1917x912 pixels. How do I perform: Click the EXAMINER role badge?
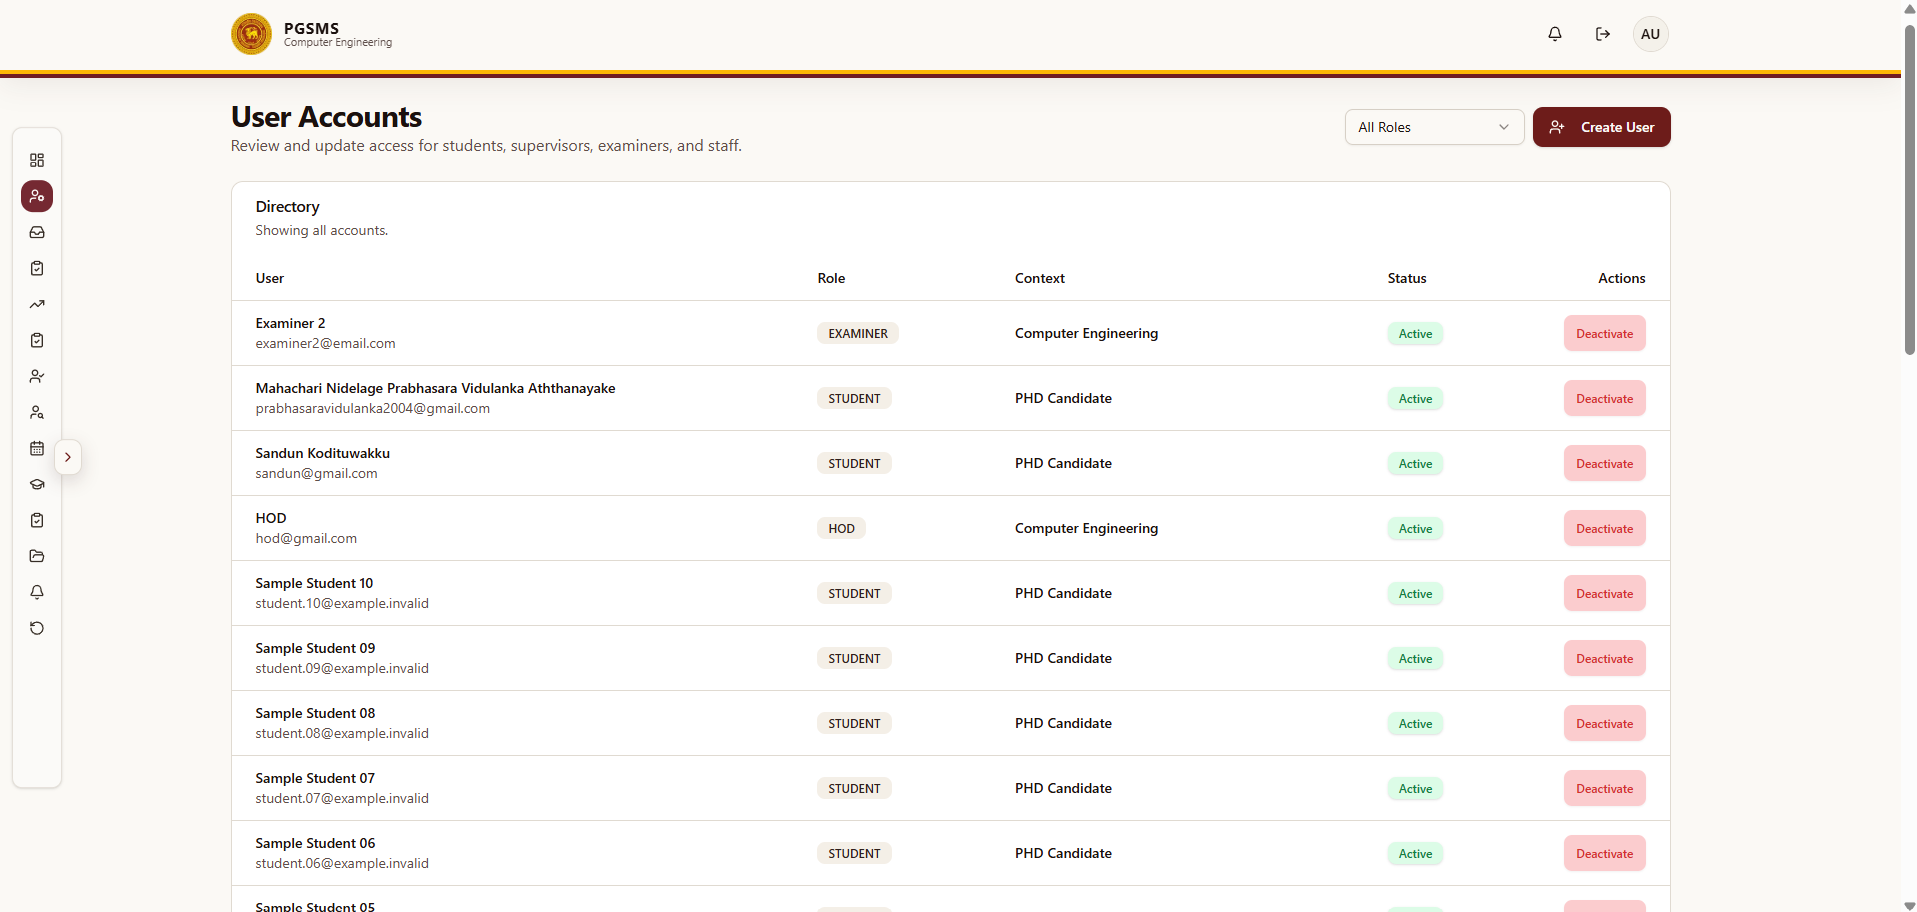click(858, 333)
